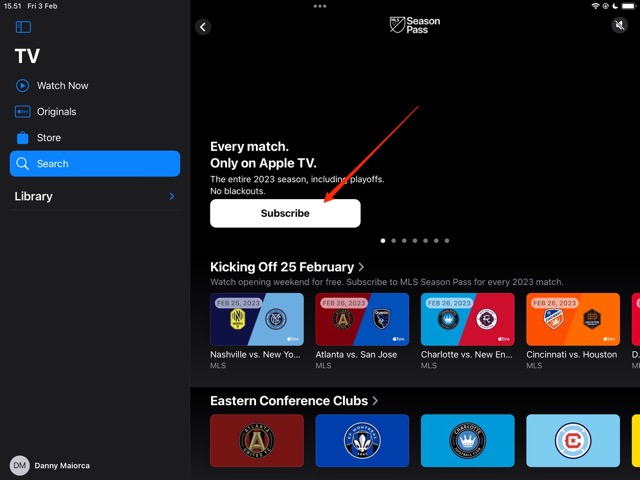The image size is (640, 480).
Task: Click the Apple TV+ Originals icon
Action: click(22, 111)
